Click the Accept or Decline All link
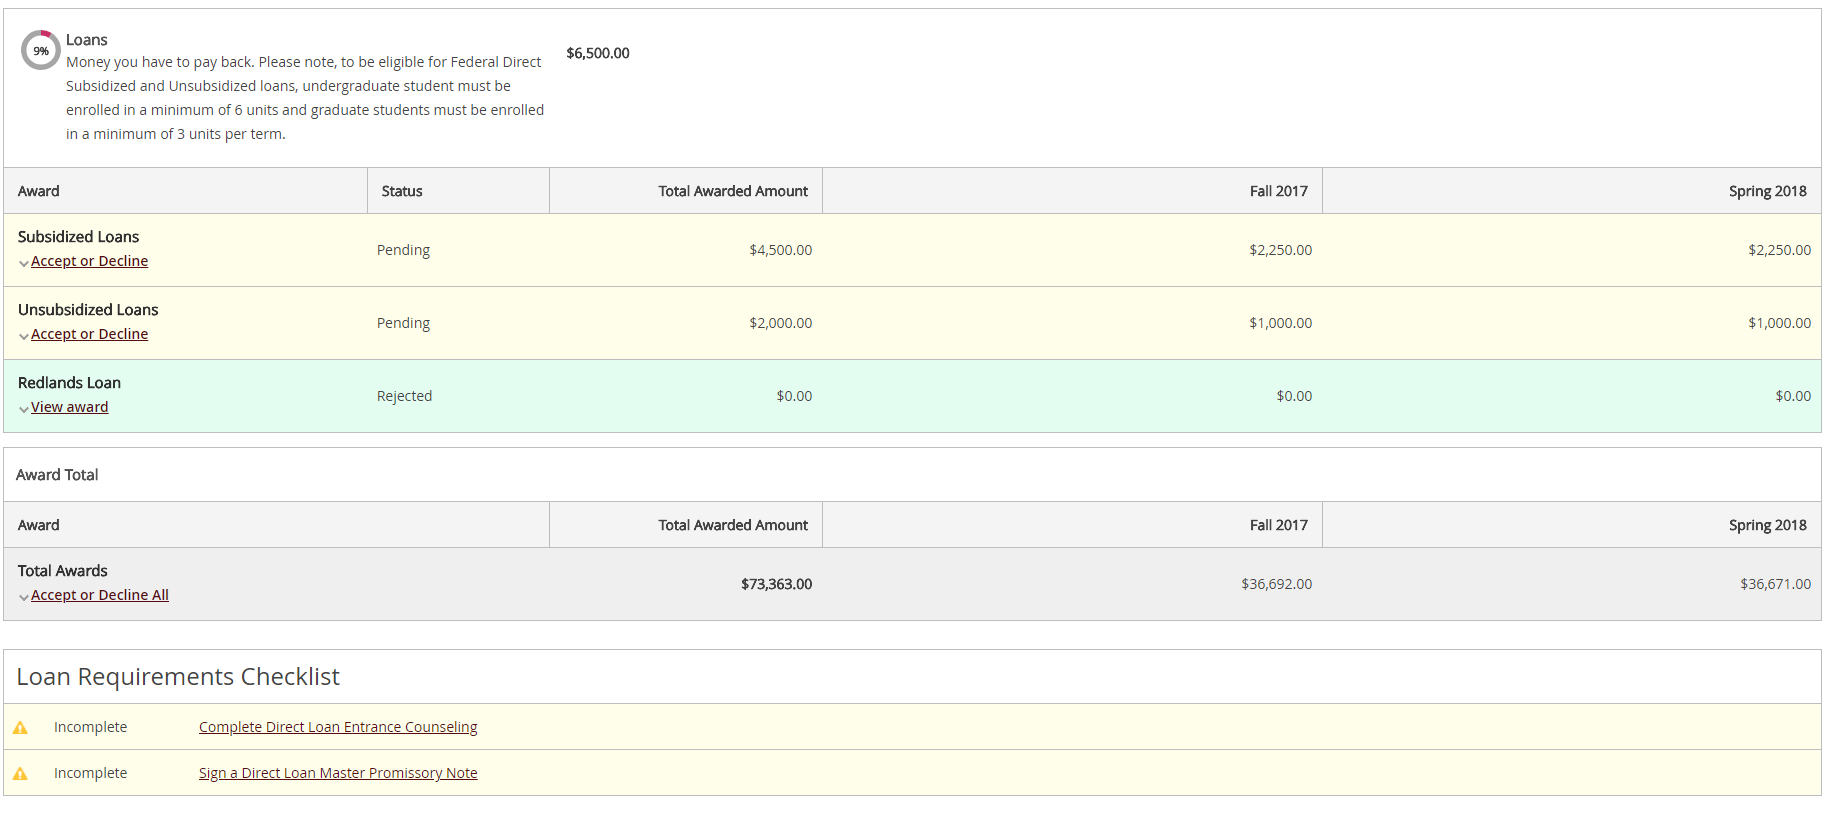Screen dimensions: 1829x814 tap(99, 595)
